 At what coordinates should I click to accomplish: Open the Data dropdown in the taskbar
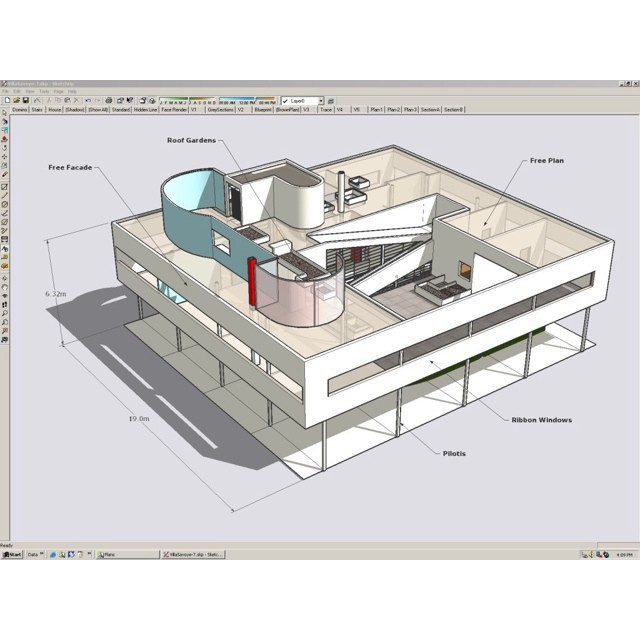(x=36, y=554)
